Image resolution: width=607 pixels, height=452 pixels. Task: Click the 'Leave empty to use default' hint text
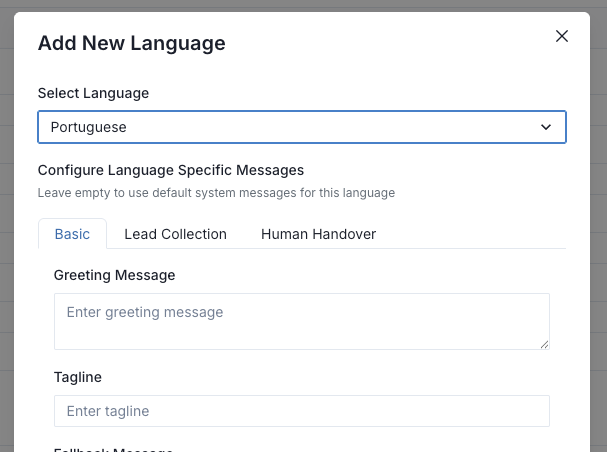(x=216, y=192)
